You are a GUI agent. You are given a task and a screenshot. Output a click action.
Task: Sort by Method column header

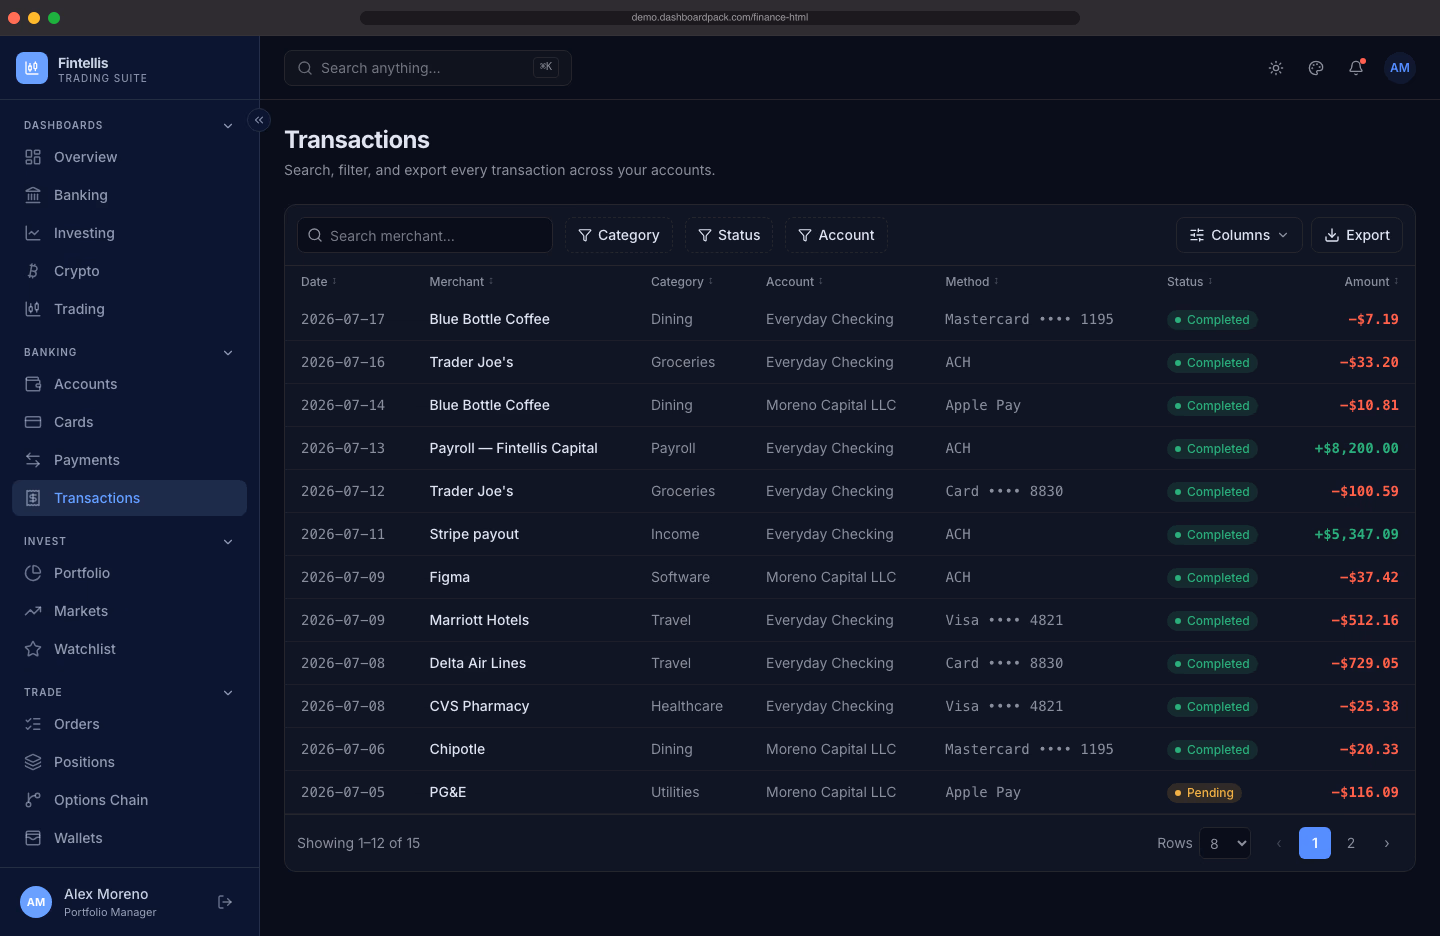tap(972, 282)
